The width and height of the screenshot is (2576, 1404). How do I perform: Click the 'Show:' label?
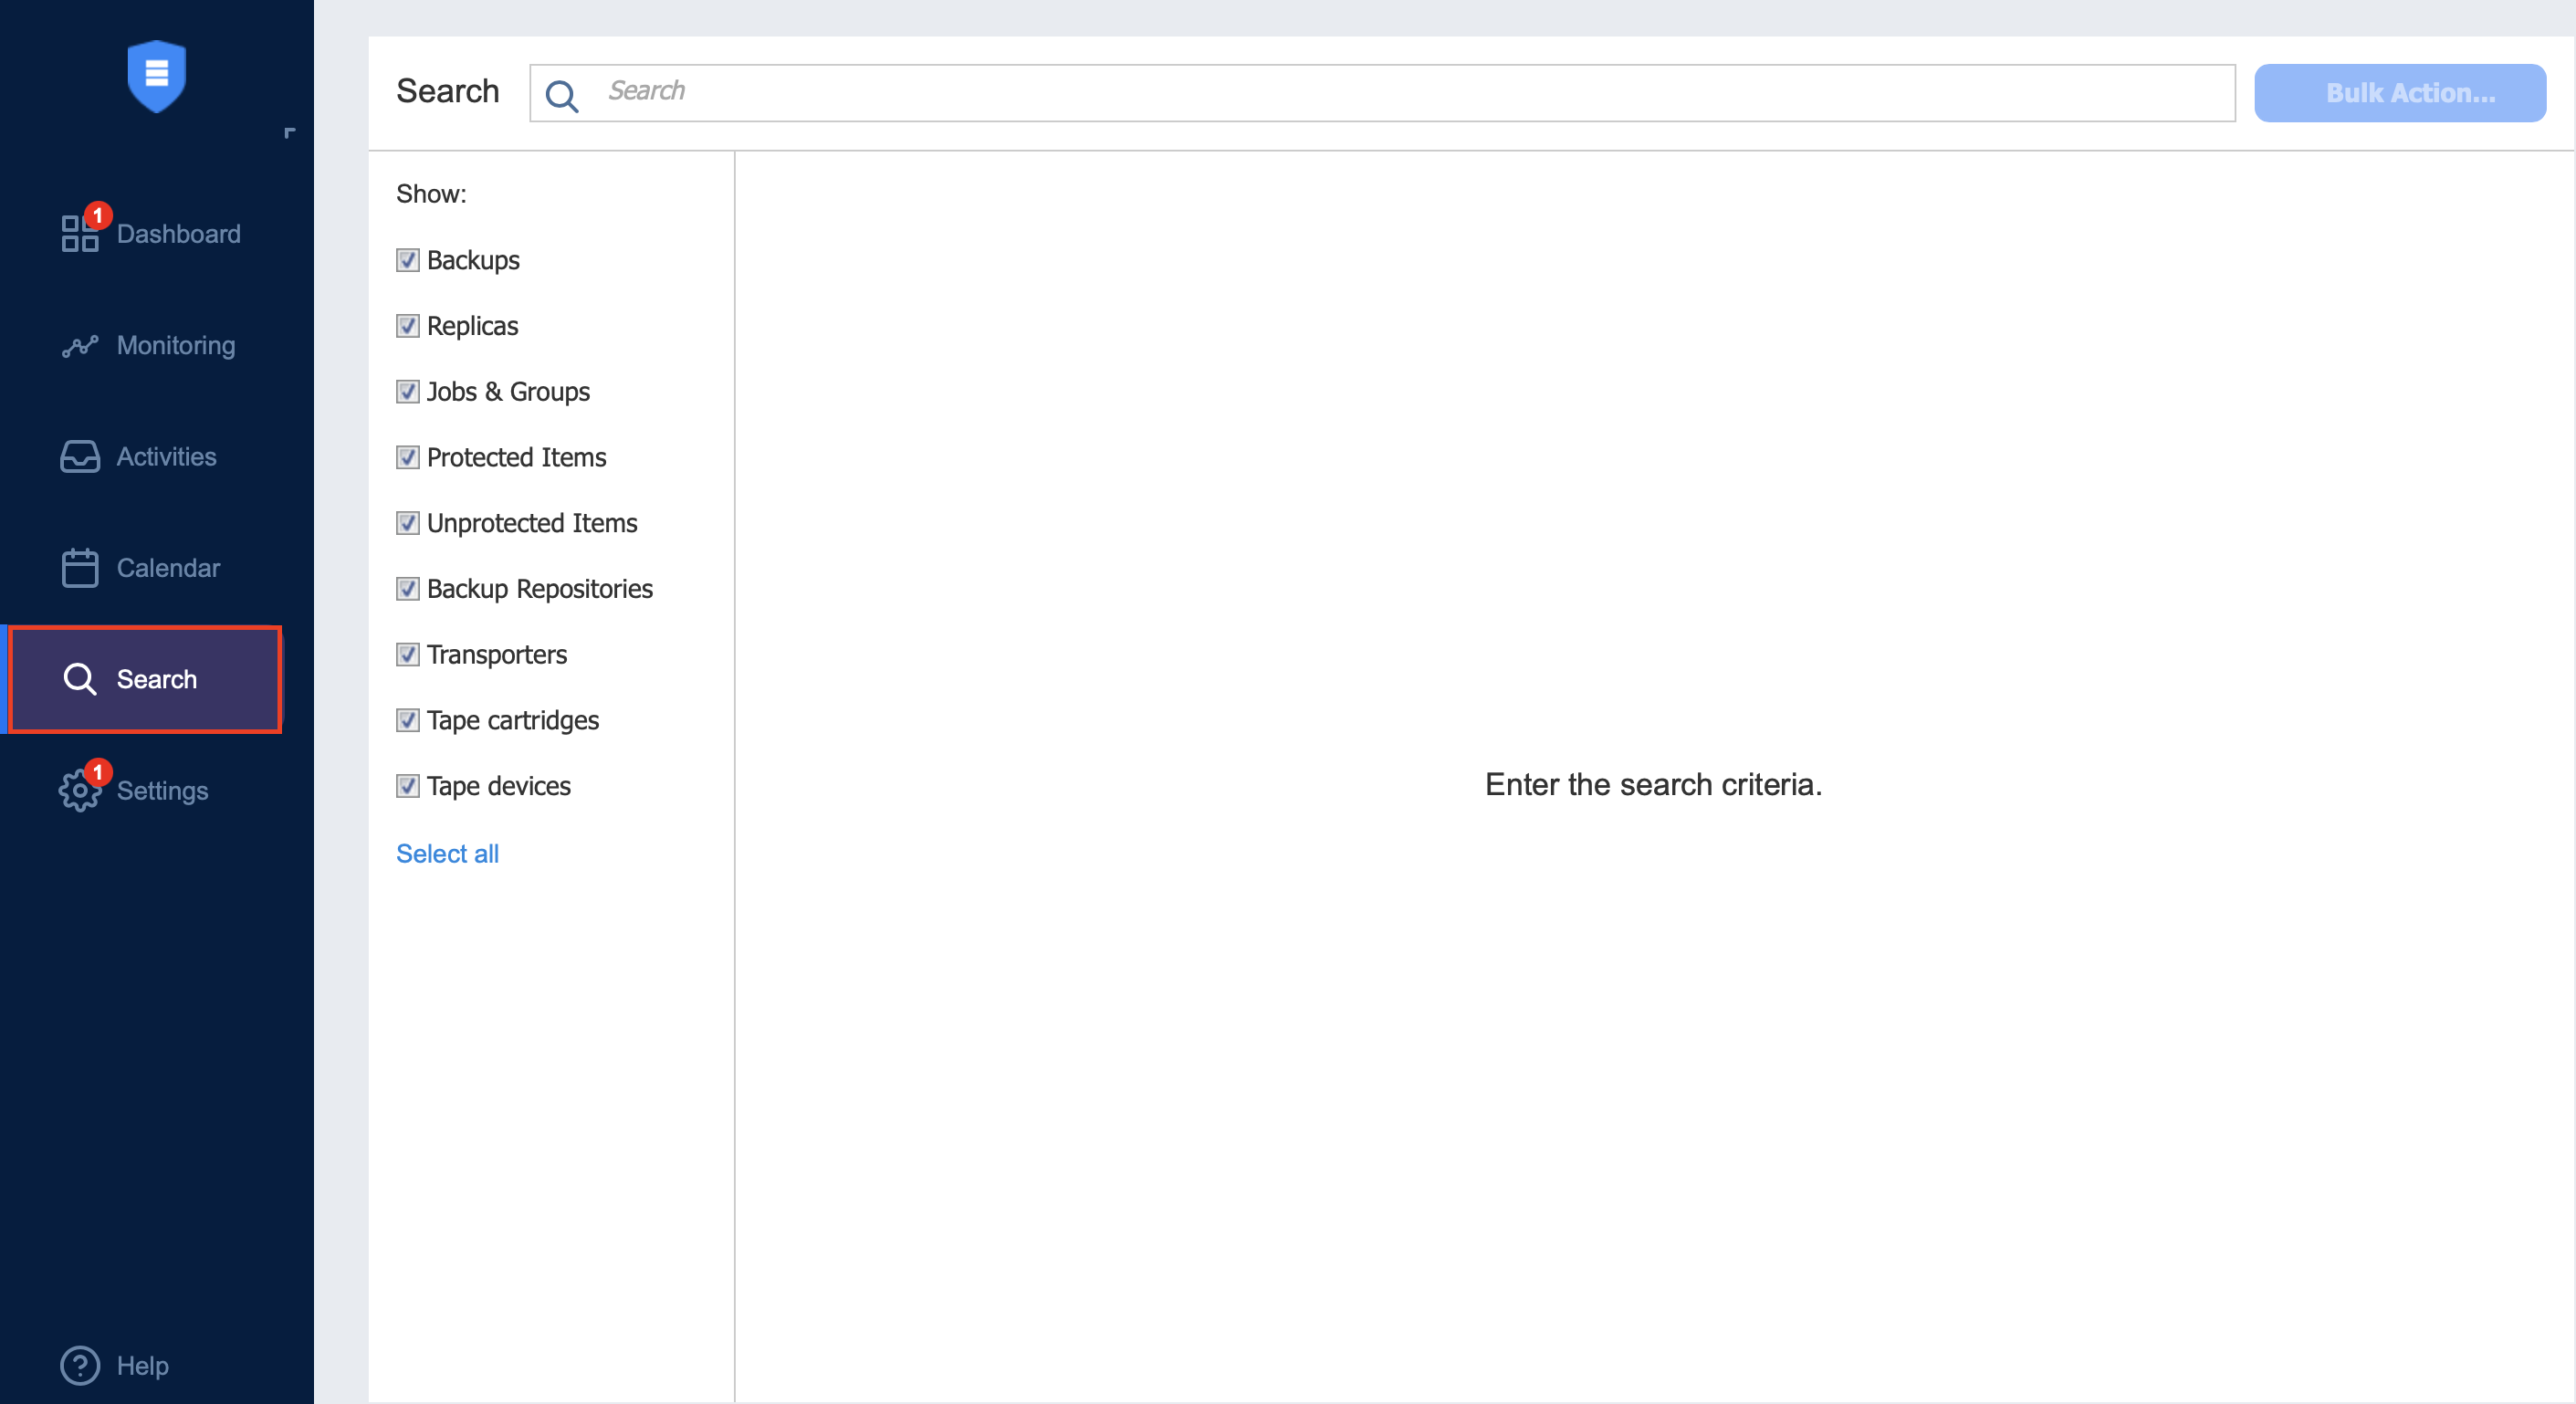tap(431, 194)
